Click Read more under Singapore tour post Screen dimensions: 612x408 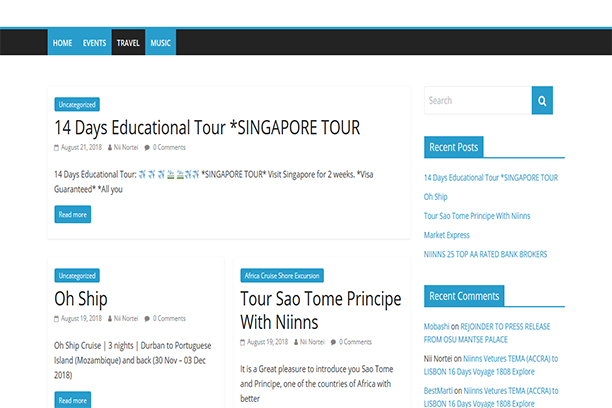(x=72, y=214)
